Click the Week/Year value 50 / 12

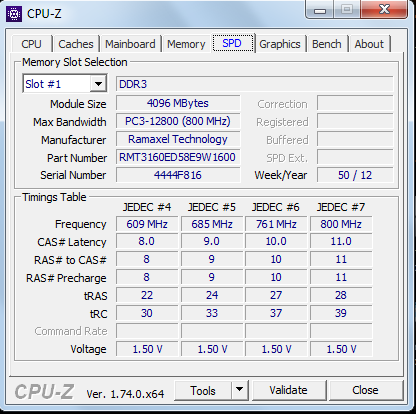point(355,175)
